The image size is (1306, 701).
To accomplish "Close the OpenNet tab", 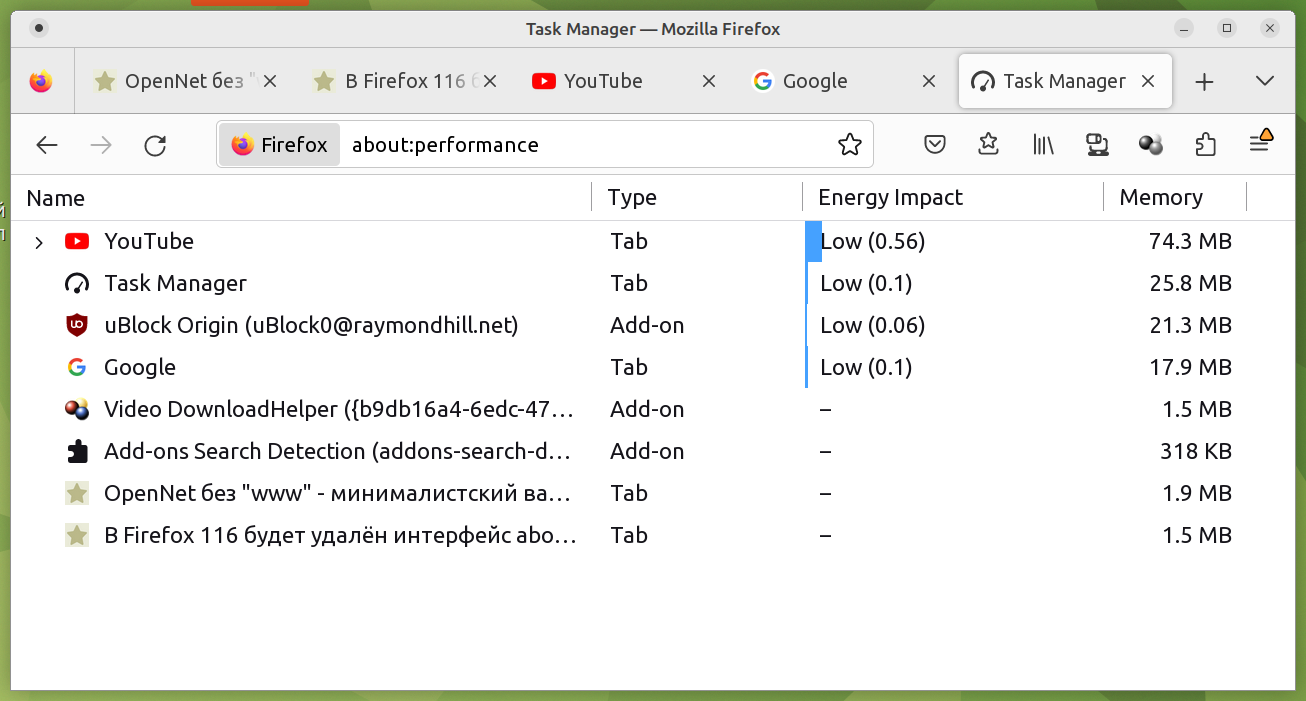I will click(269, 82).
